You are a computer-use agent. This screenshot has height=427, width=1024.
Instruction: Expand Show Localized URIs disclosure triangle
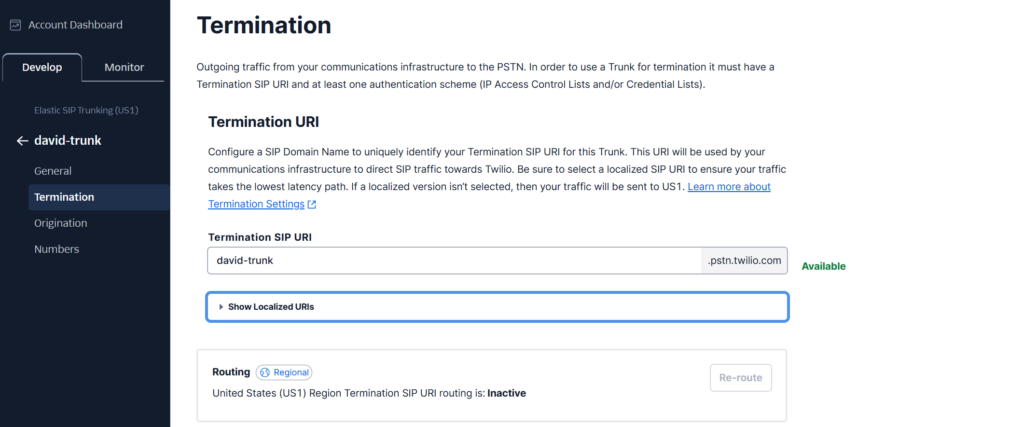(221, 307)
